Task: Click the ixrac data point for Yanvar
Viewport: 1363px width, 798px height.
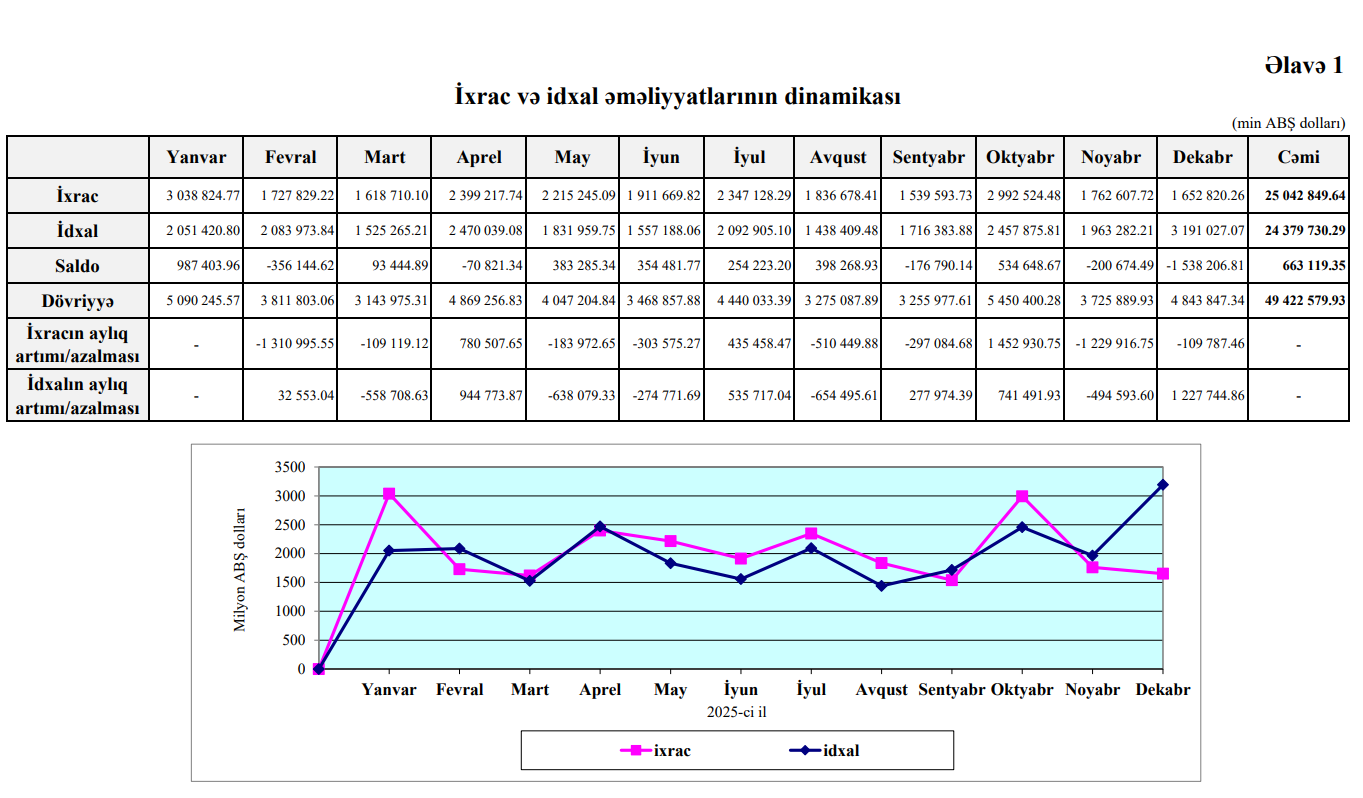Action: click(x=389, y=493)
